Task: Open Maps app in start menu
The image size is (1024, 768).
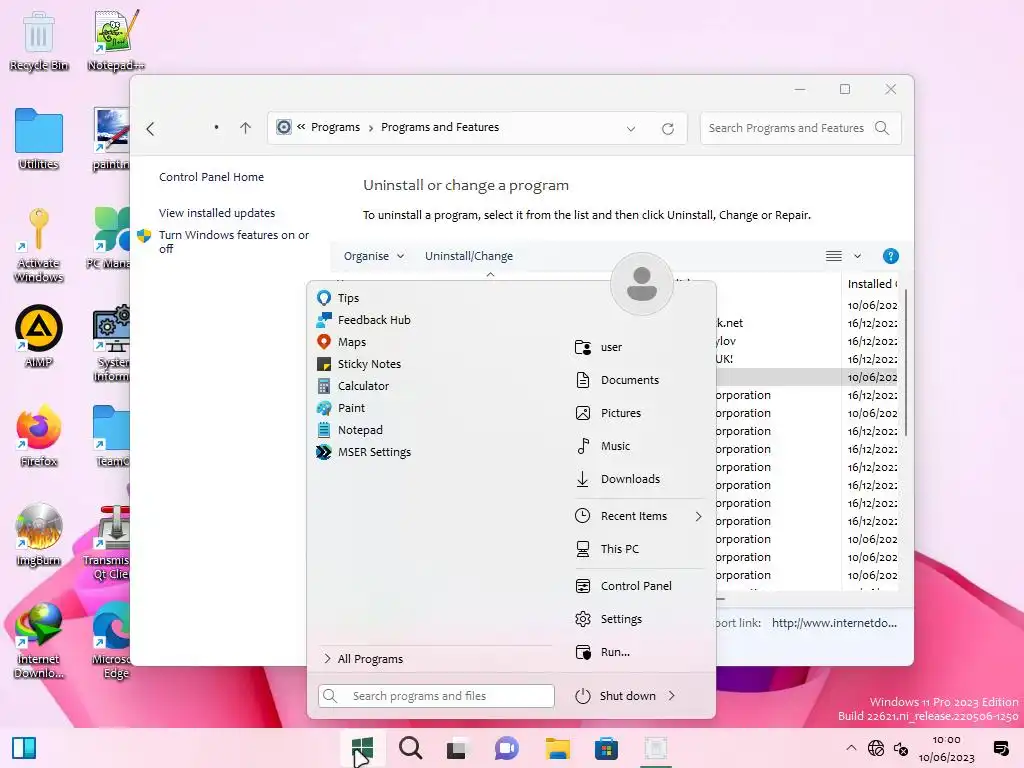Action: (341, 342)
